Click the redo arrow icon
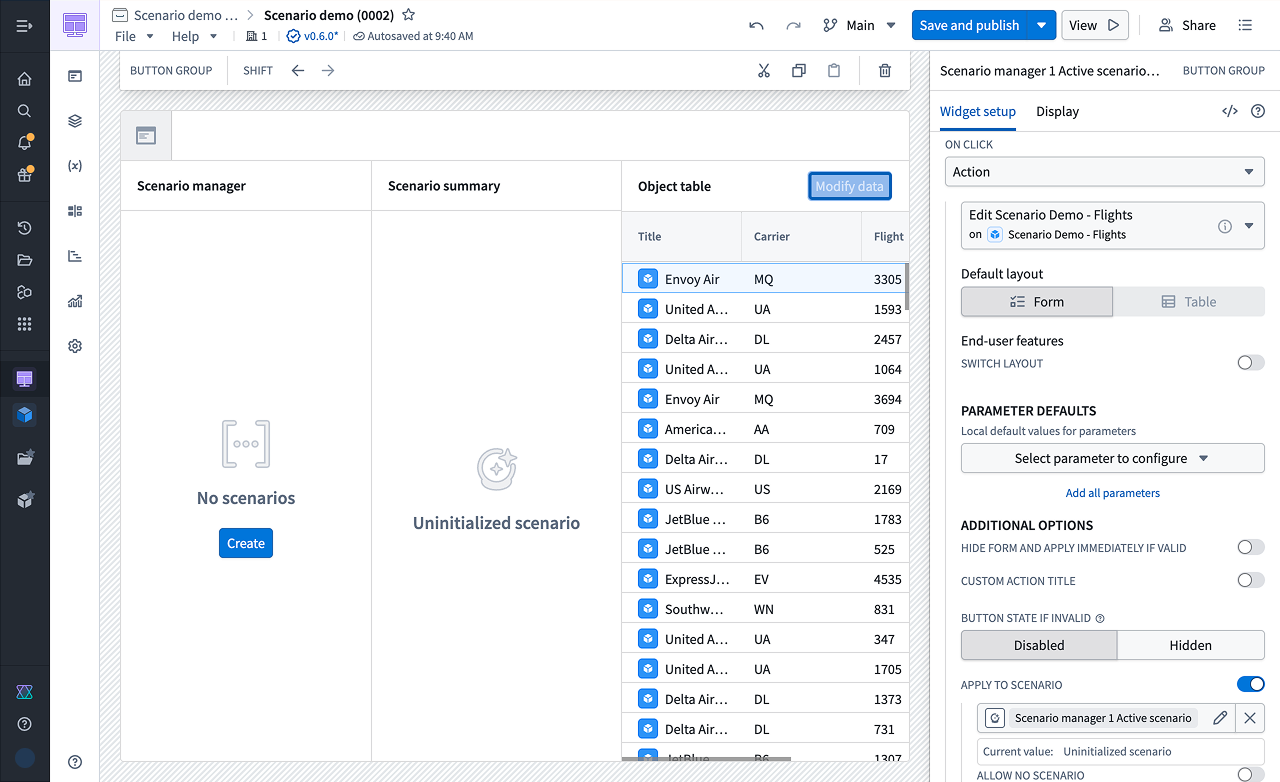Viewport: 1280px width, 782px height. point(793,26)
